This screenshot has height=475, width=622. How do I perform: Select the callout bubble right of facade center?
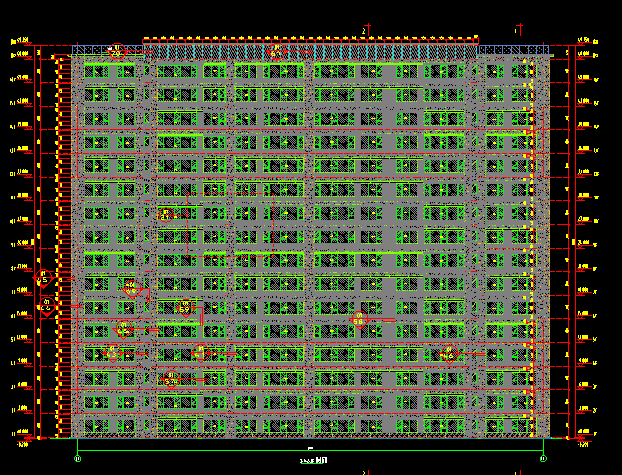pos(358,319)
